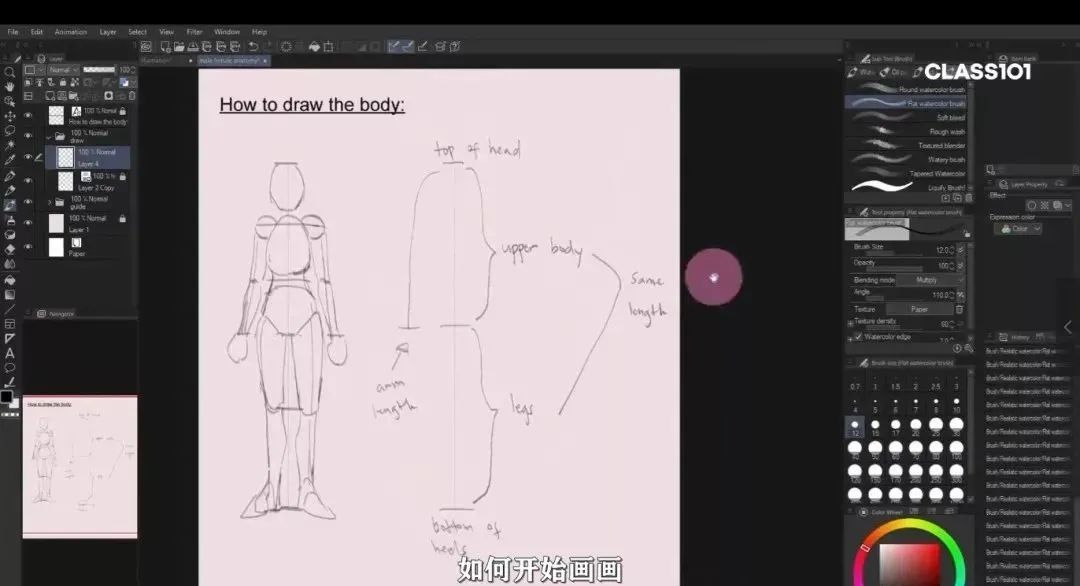Select the Hand move tool
Image resolution: width=1080 pixels, height=586 pixels.
10,87
